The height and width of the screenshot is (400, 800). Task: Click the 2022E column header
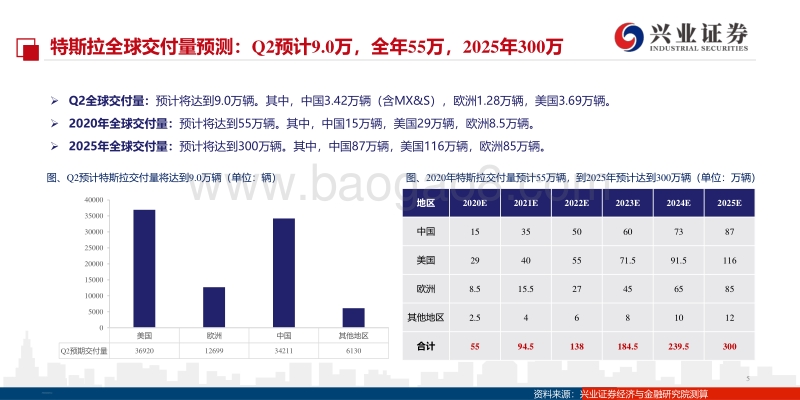[577, 203]
